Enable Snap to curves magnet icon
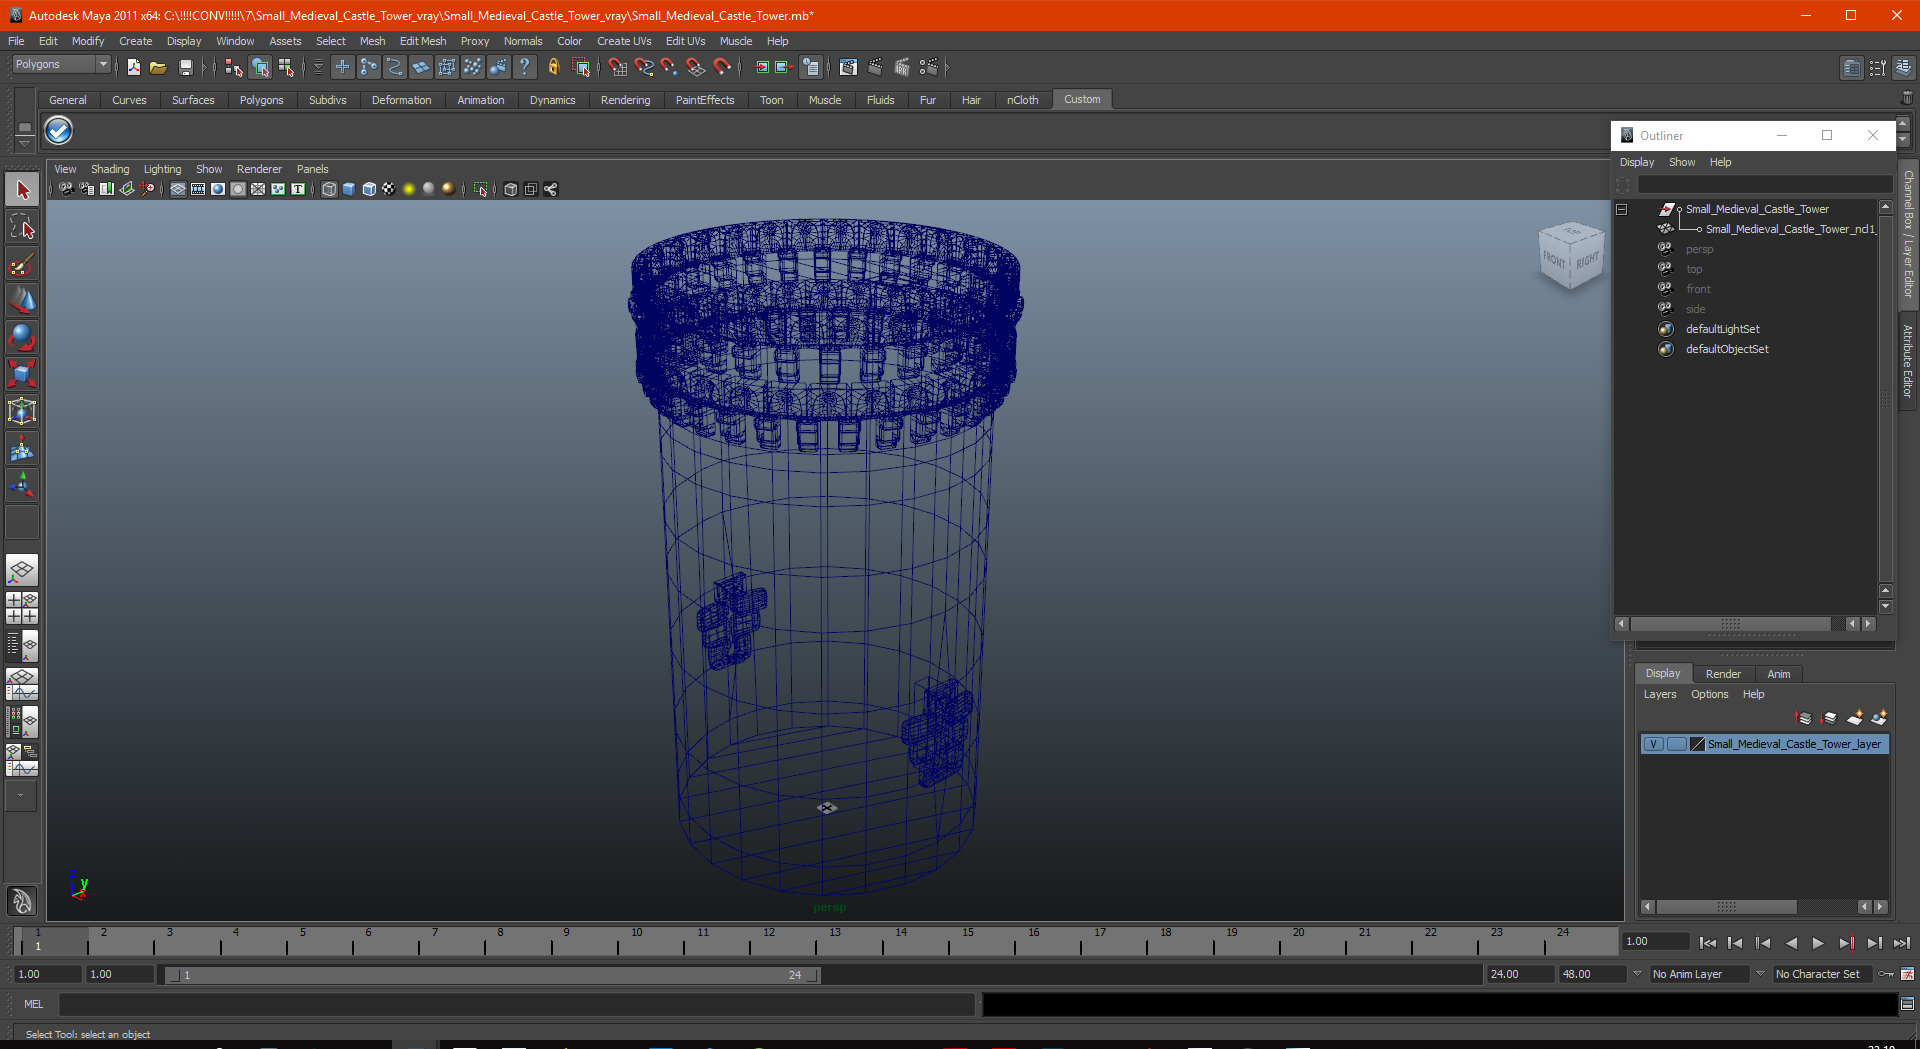This screenshot has height=1049, width=1920. tap(644, 67)
